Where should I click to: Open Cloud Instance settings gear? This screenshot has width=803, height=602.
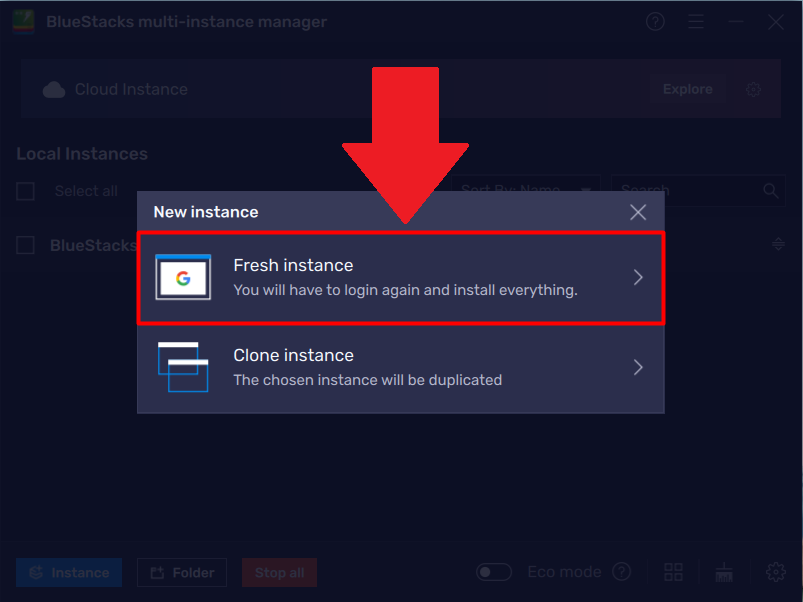(x=753, y=90)
